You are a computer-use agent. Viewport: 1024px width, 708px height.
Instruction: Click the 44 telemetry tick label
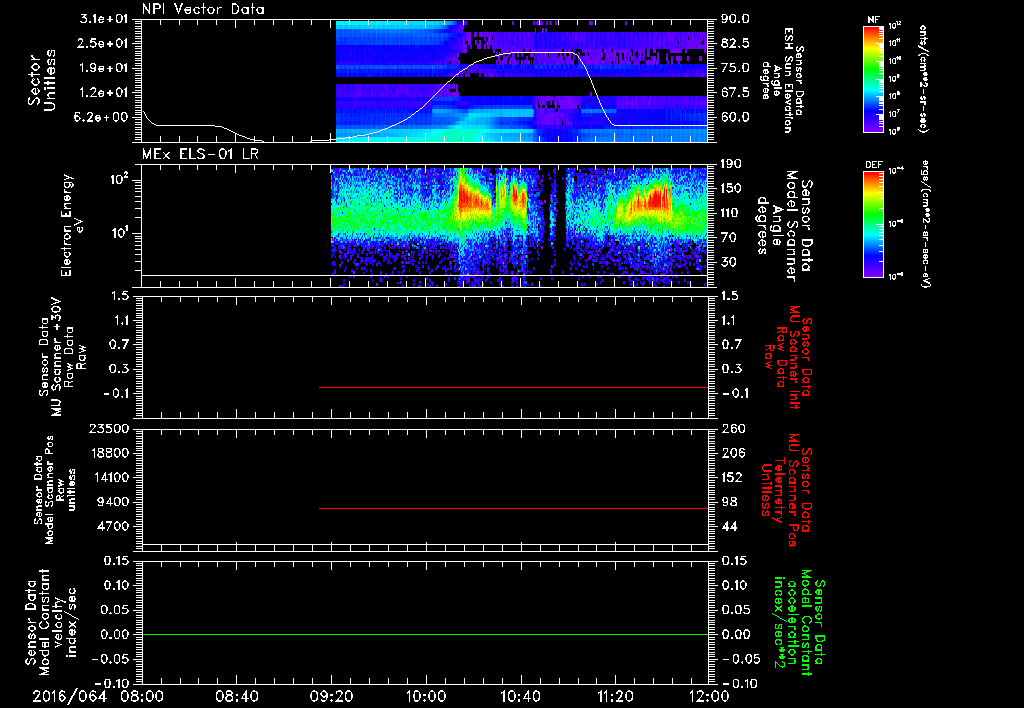[x=729, y=526]
